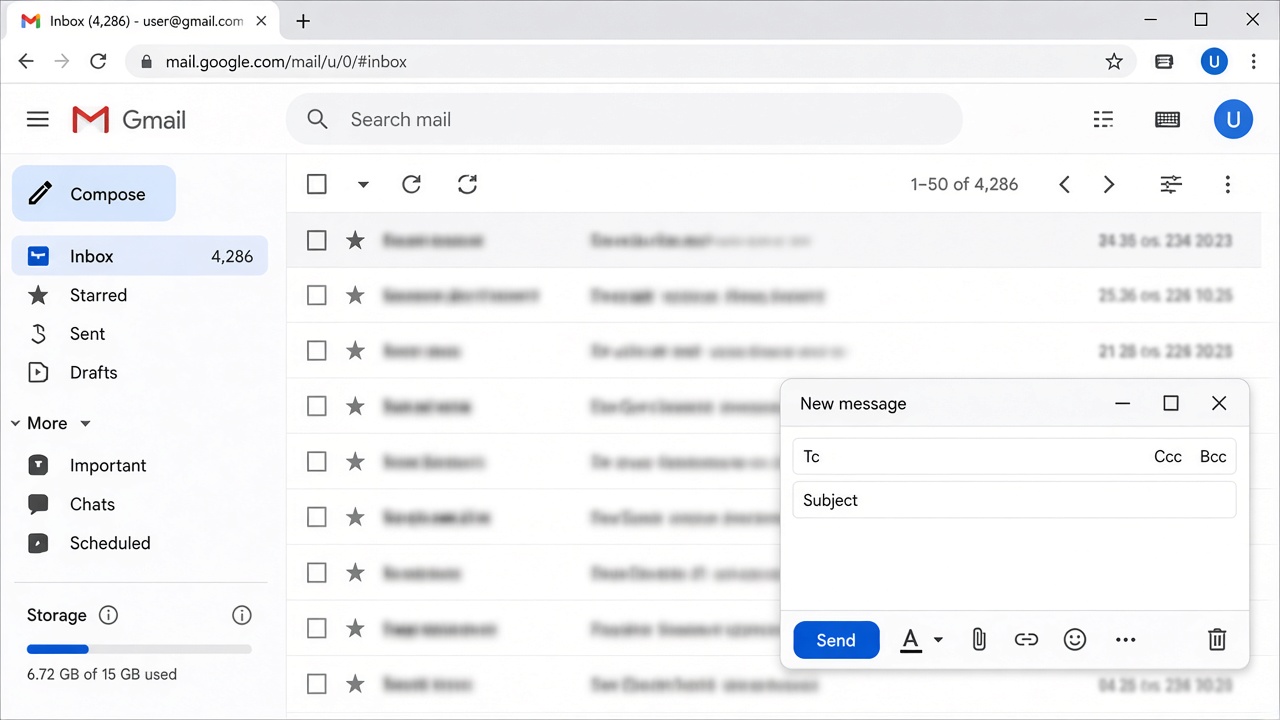Viewport: 1280px width, 720px height.
Task: Open the keyboard input tools icon
Action: click(1167, 120)
